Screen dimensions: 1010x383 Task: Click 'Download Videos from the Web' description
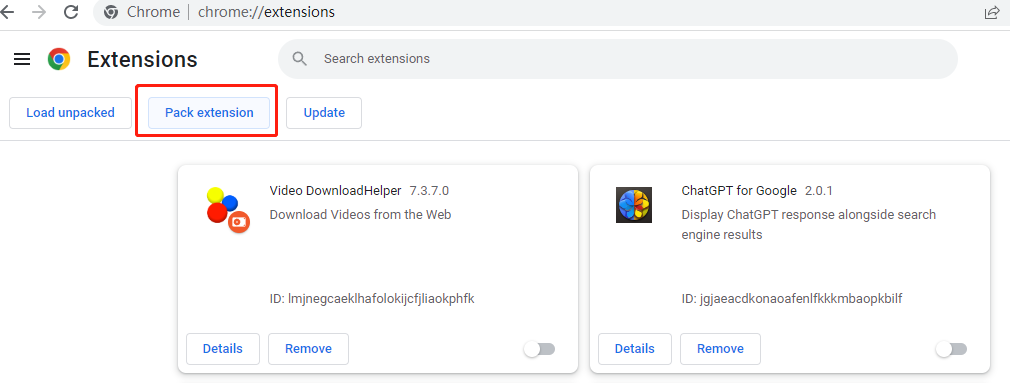(x=361, y=214)
